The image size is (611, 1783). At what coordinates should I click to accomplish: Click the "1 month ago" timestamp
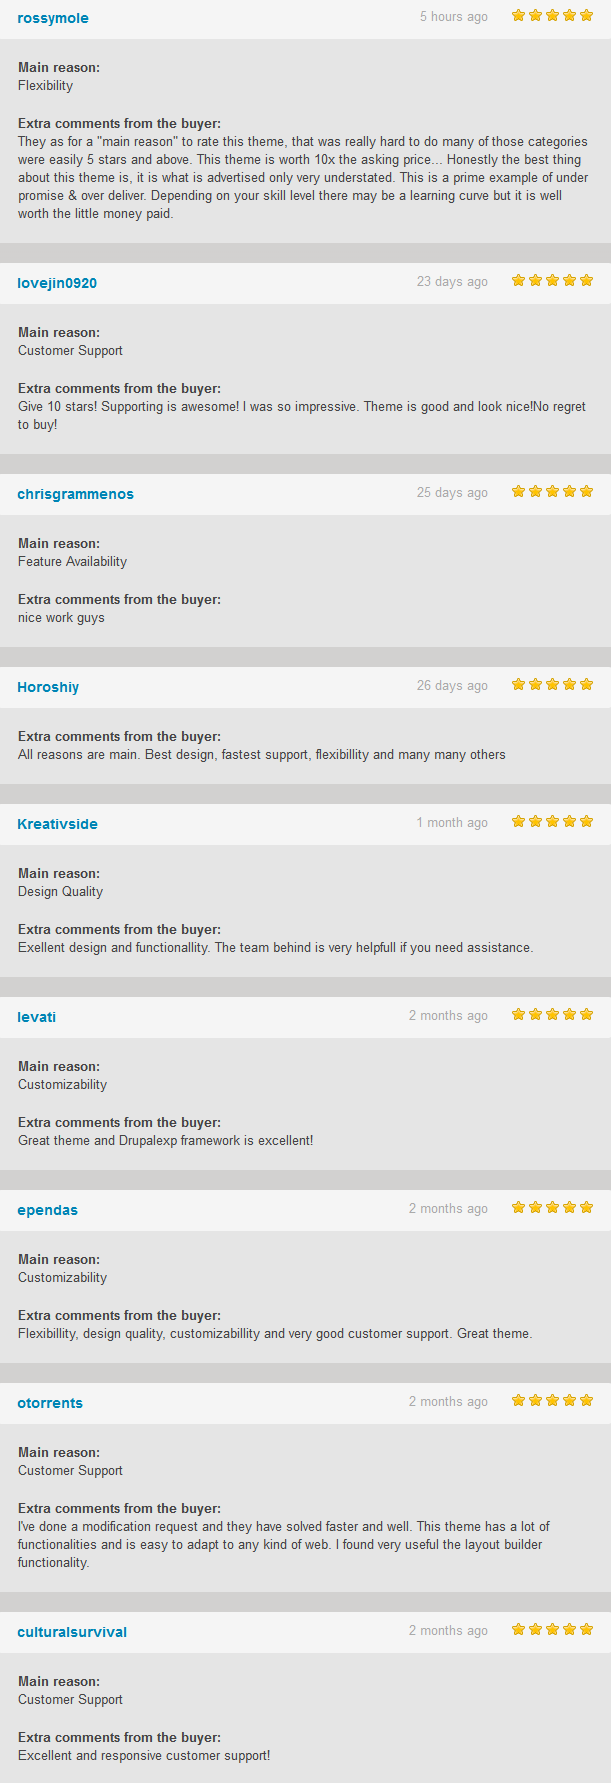click(x=452, y=823)
